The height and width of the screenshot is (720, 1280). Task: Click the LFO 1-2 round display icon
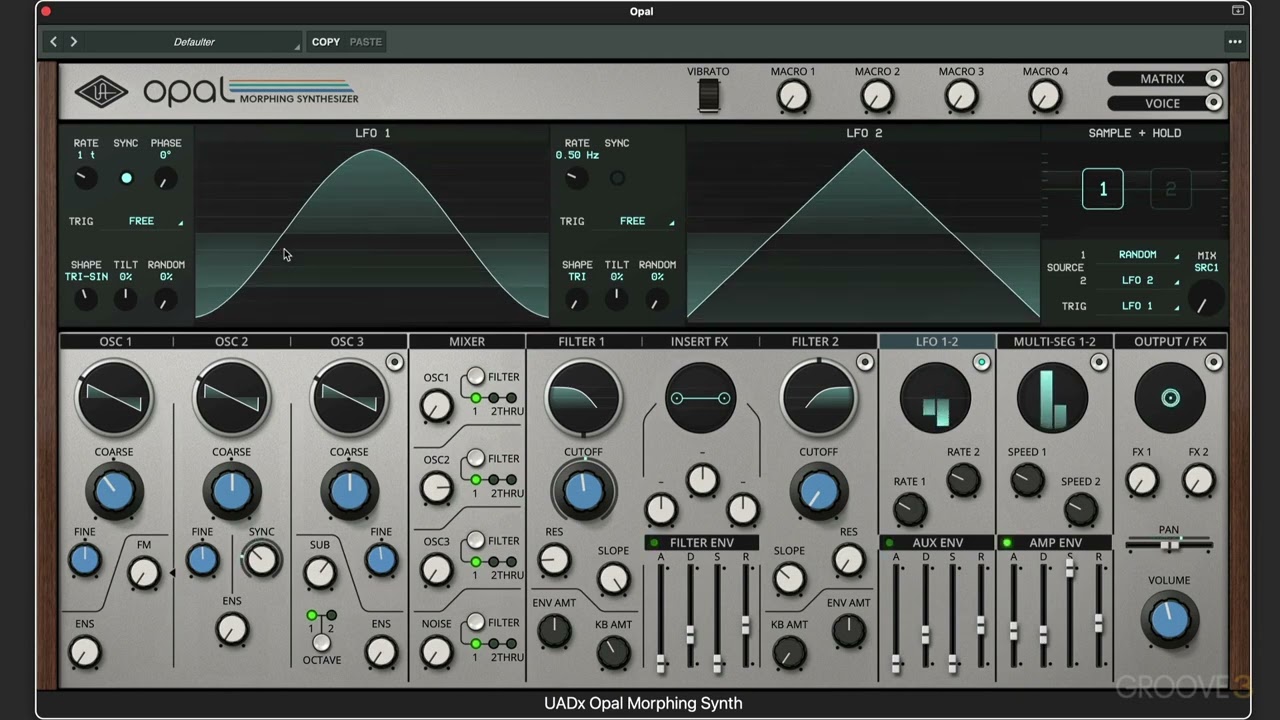click(x=936, y=398)
